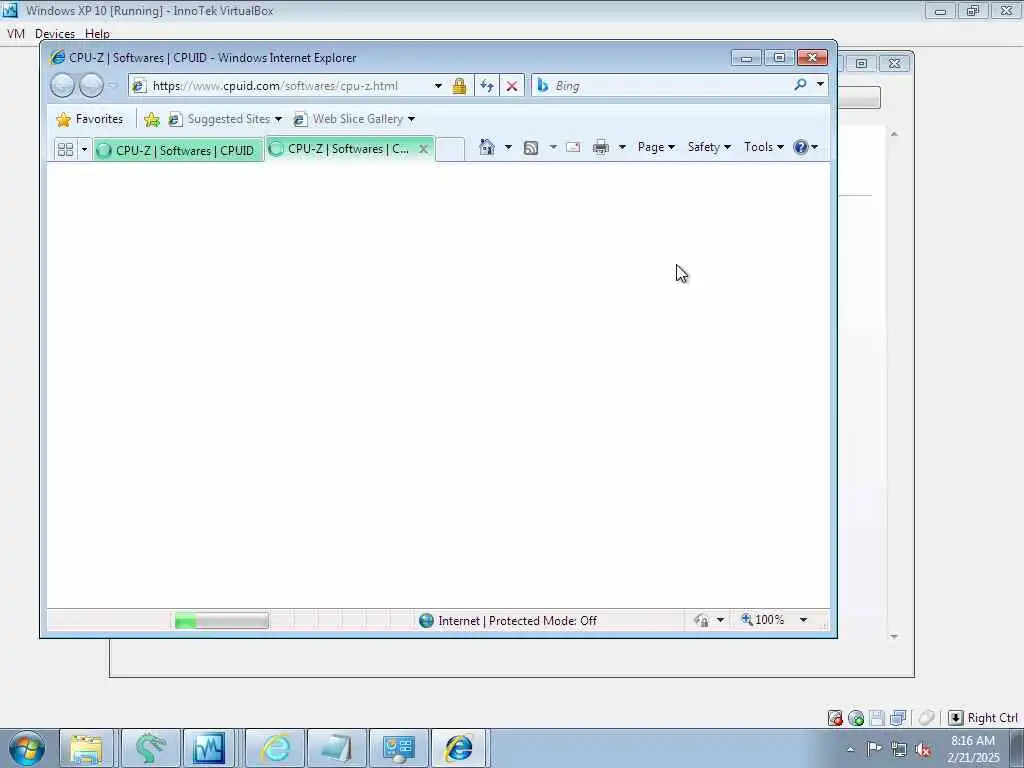Expand the address bar autocomplete dropdown
The height and width of the screenshot is (768, 1024).
(x=438, y=86)
